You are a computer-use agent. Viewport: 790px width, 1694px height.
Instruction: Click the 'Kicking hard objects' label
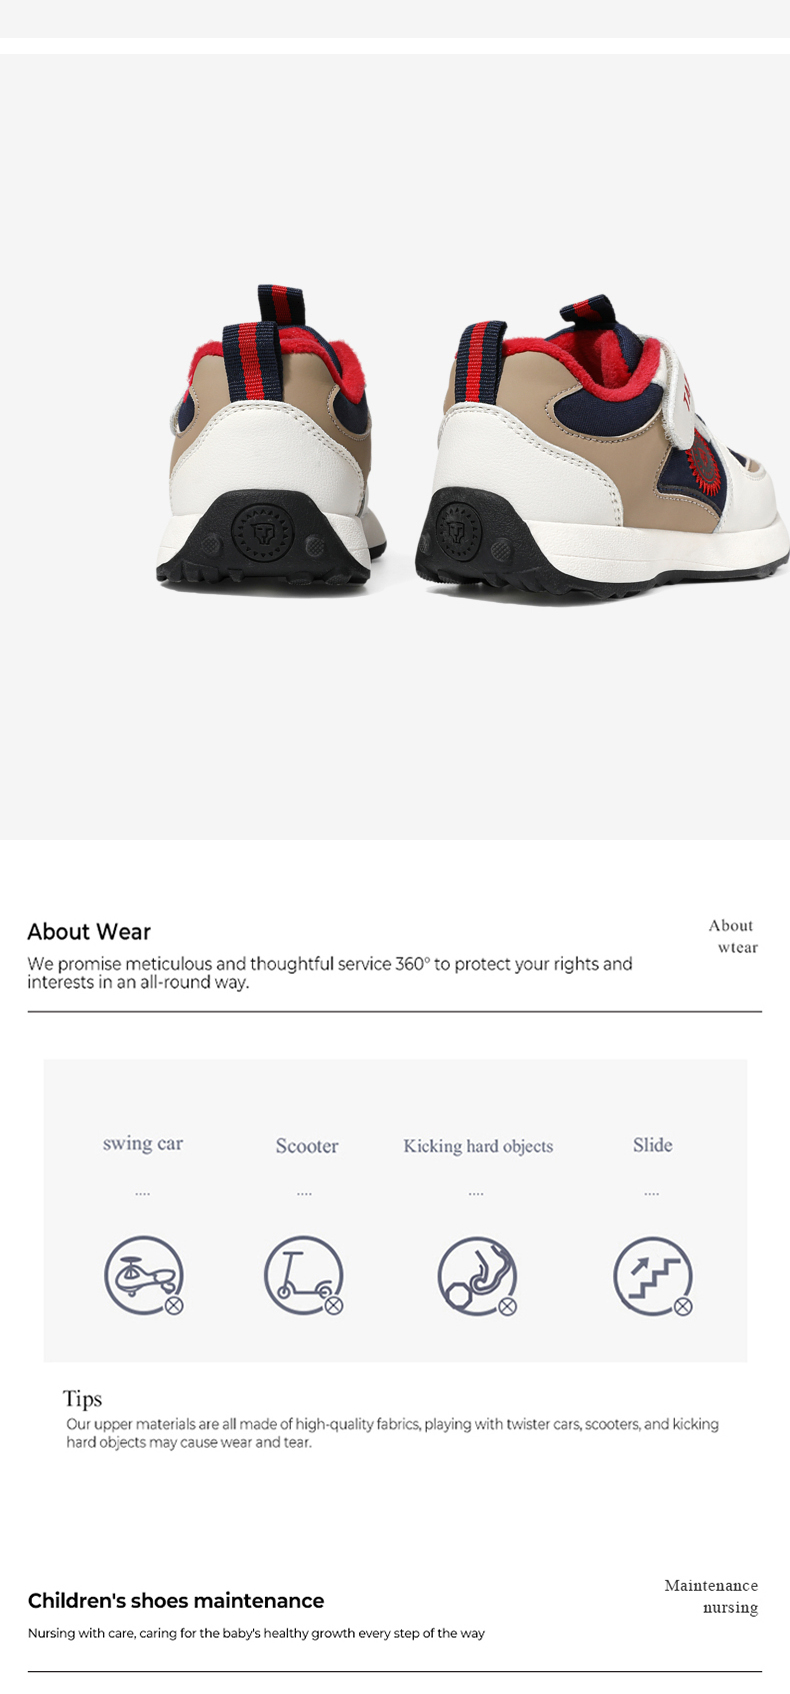pos(478,1146)
